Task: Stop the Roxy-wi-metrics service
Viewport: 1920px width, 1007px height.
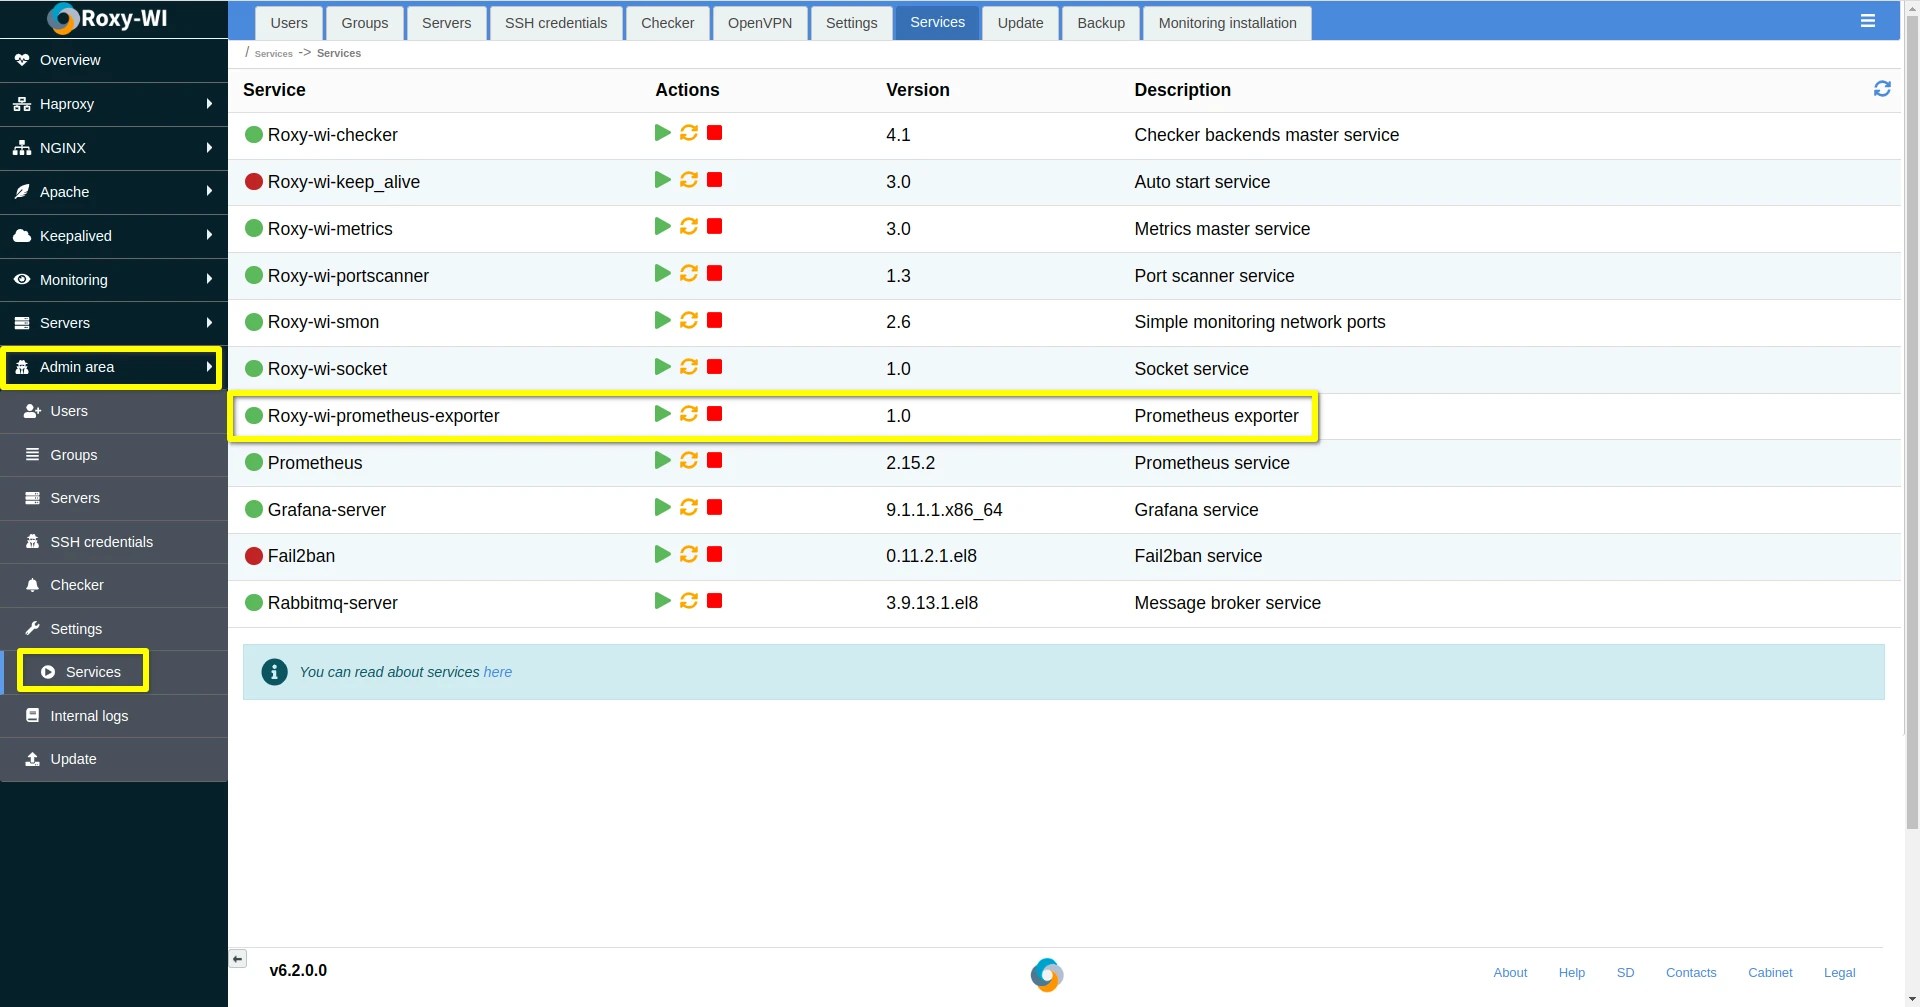Action: pyautogui.click(x=714, y=227)
